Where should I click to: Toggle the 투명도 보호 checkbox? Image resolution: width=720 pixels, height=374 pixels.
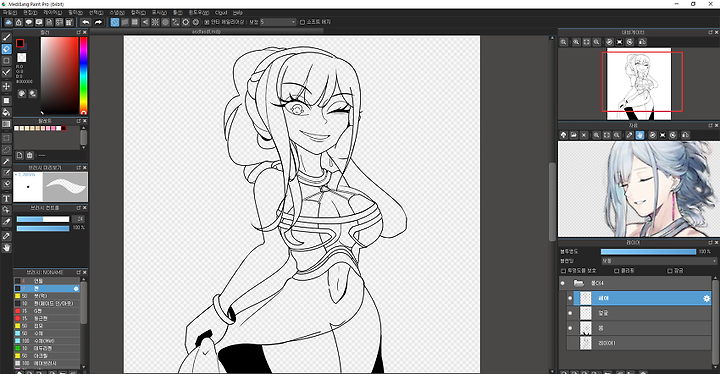[x=563, y=271]
